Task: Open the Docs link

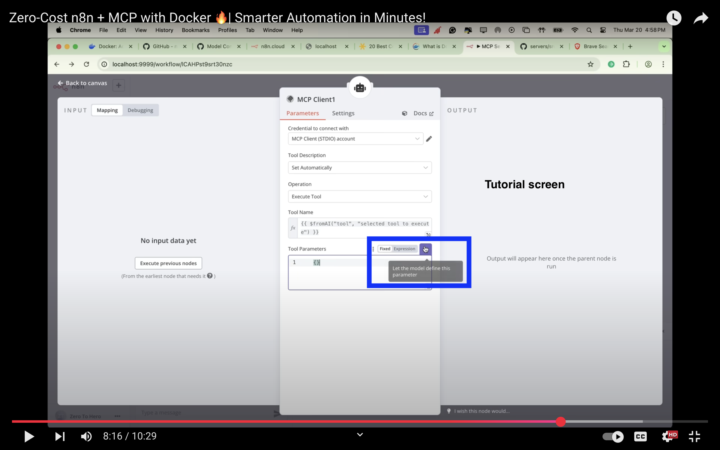Action: coord(420,113)
